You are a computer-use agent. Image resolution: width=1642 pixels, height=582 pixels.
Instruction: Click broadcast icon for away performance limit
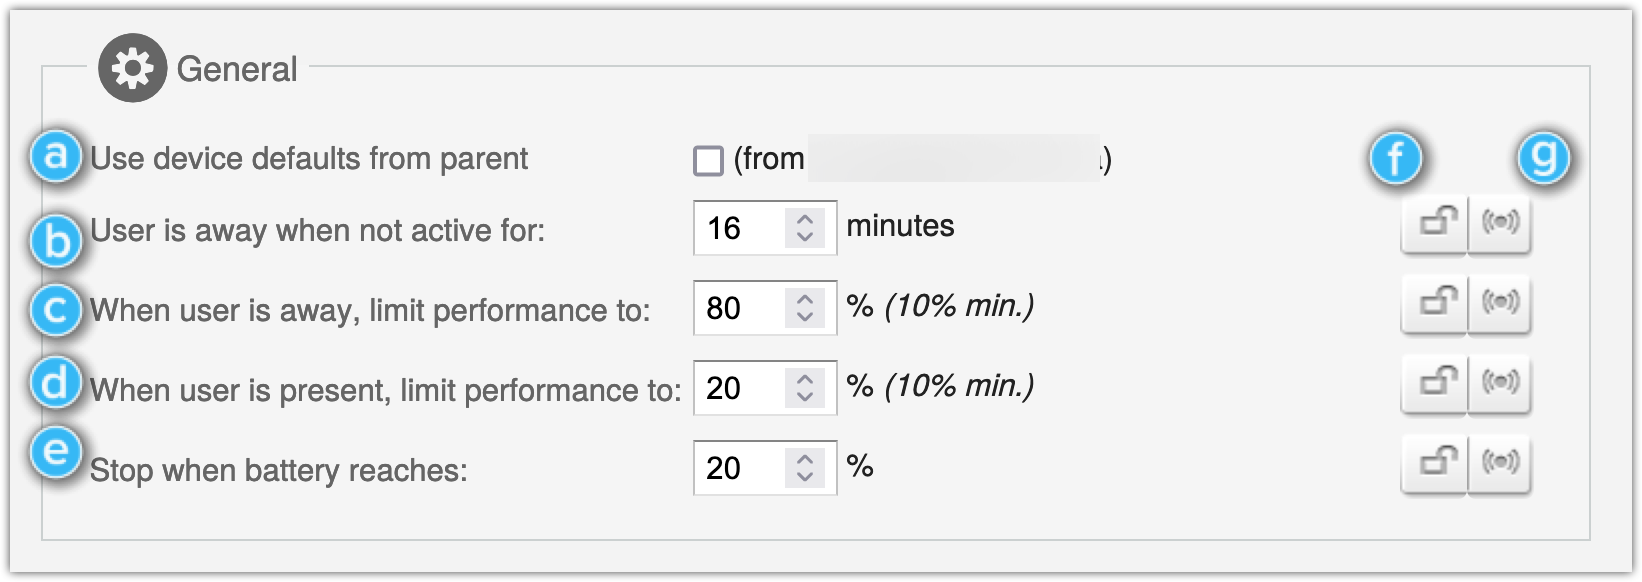(1499, 302)
